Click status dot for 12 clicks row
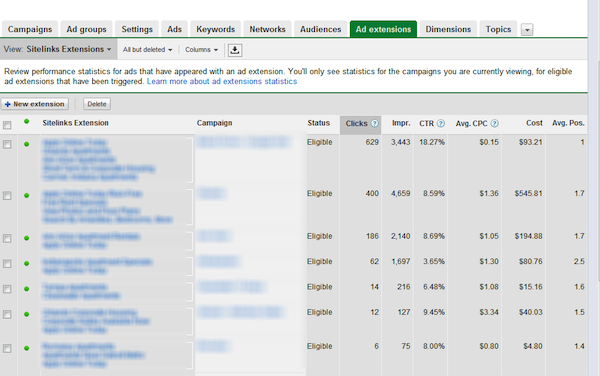Screen dimensions: 600x376 pyautogui.click(x=26, y=314)
